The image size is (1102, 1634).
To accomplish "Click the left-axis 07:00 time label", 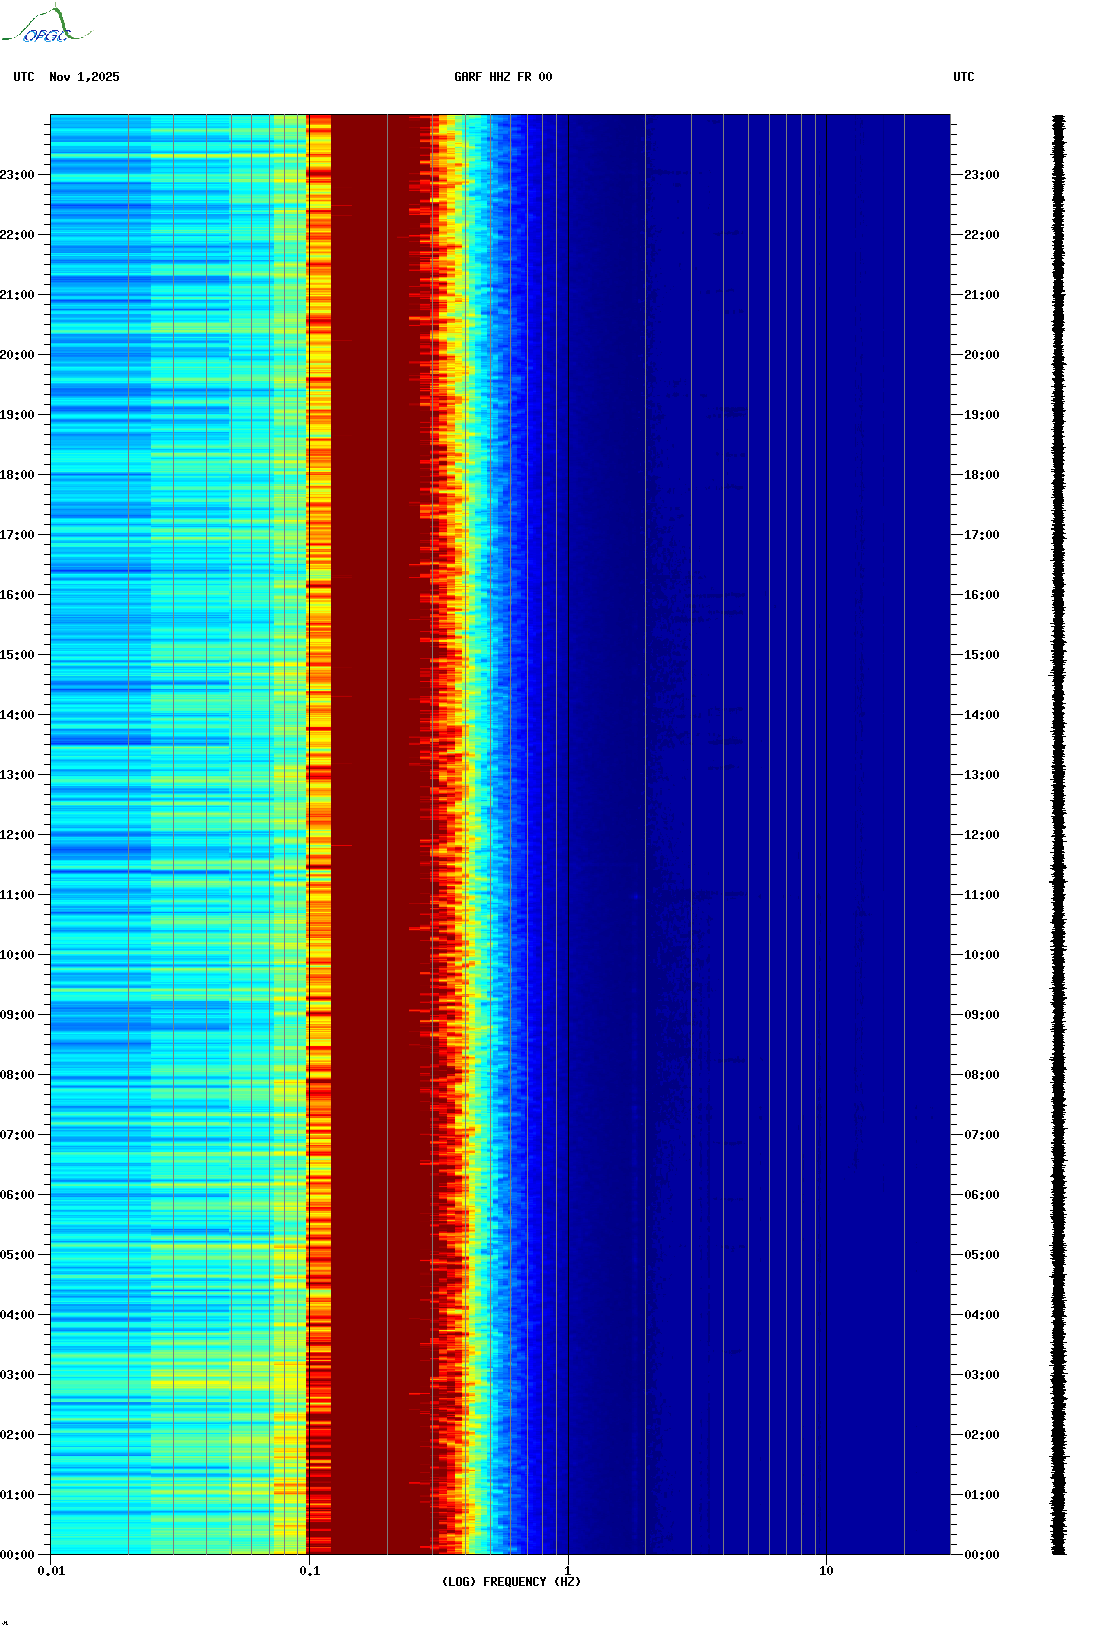I will [17, 1135].
